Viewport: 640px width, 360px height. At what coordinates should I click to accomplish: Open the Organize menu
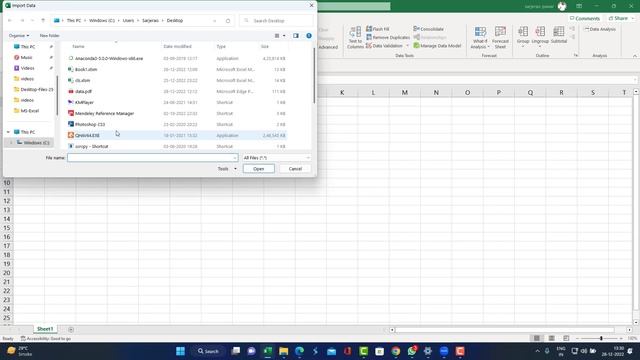[19, 36]
